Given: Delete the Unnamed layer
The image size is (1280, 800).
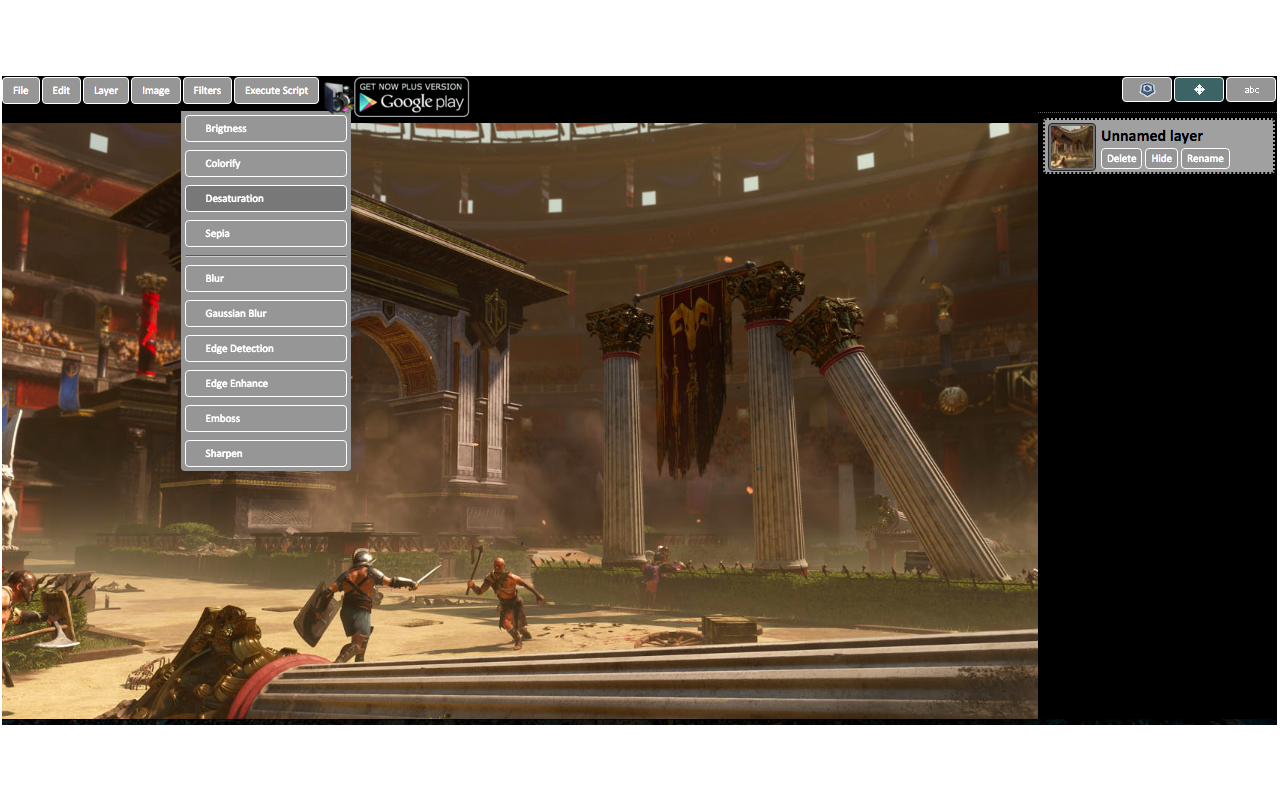Looking at the screenshot, I should [1121, 158].
